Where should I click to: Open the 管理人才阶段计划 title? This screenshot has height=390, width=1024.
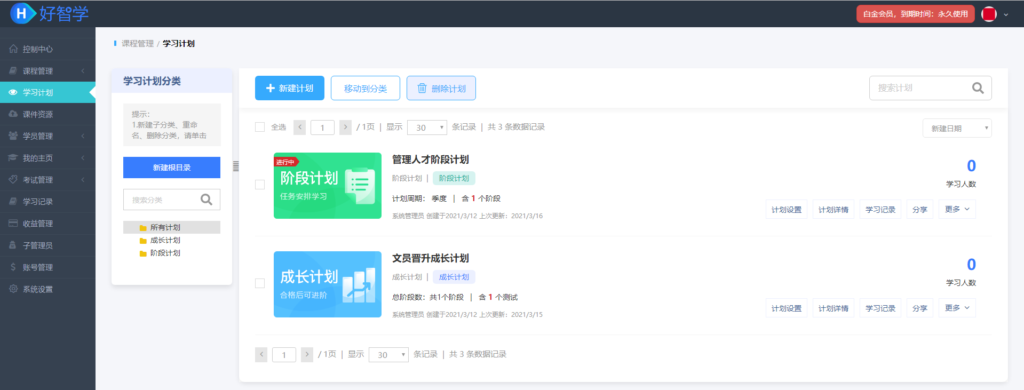[430, 159]
